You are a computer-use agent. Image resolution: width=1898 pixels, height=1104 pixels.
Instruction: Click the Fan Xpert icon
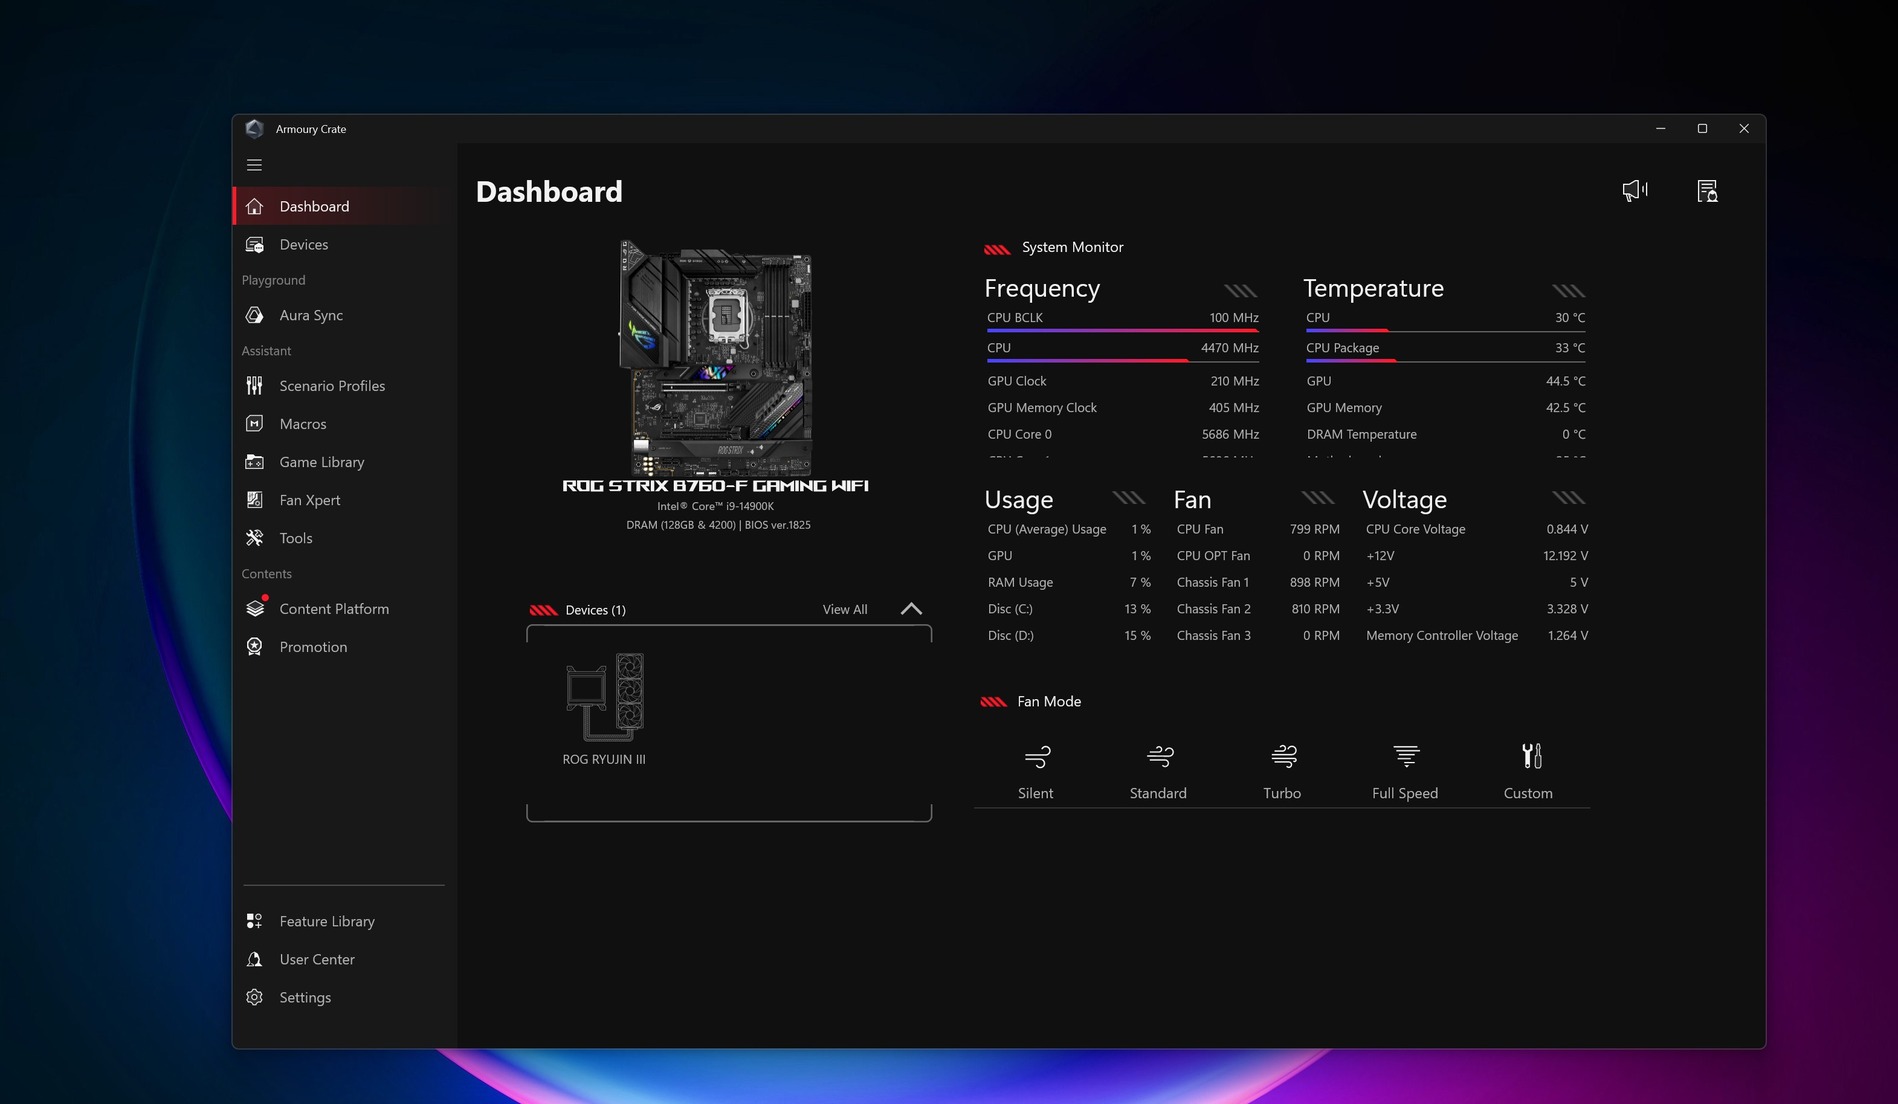(255, 500)
